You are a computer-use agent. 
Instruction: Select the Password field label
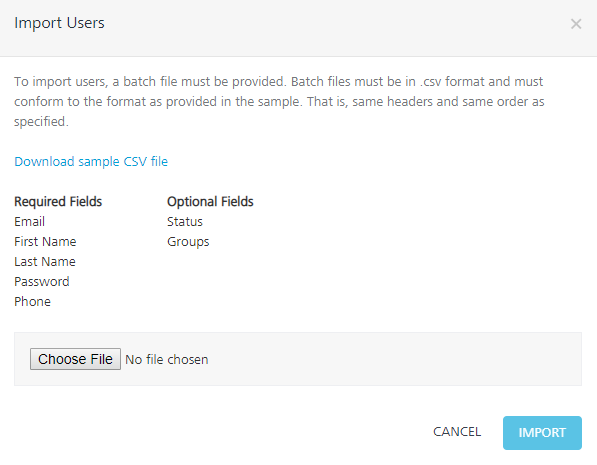(42, 281)
